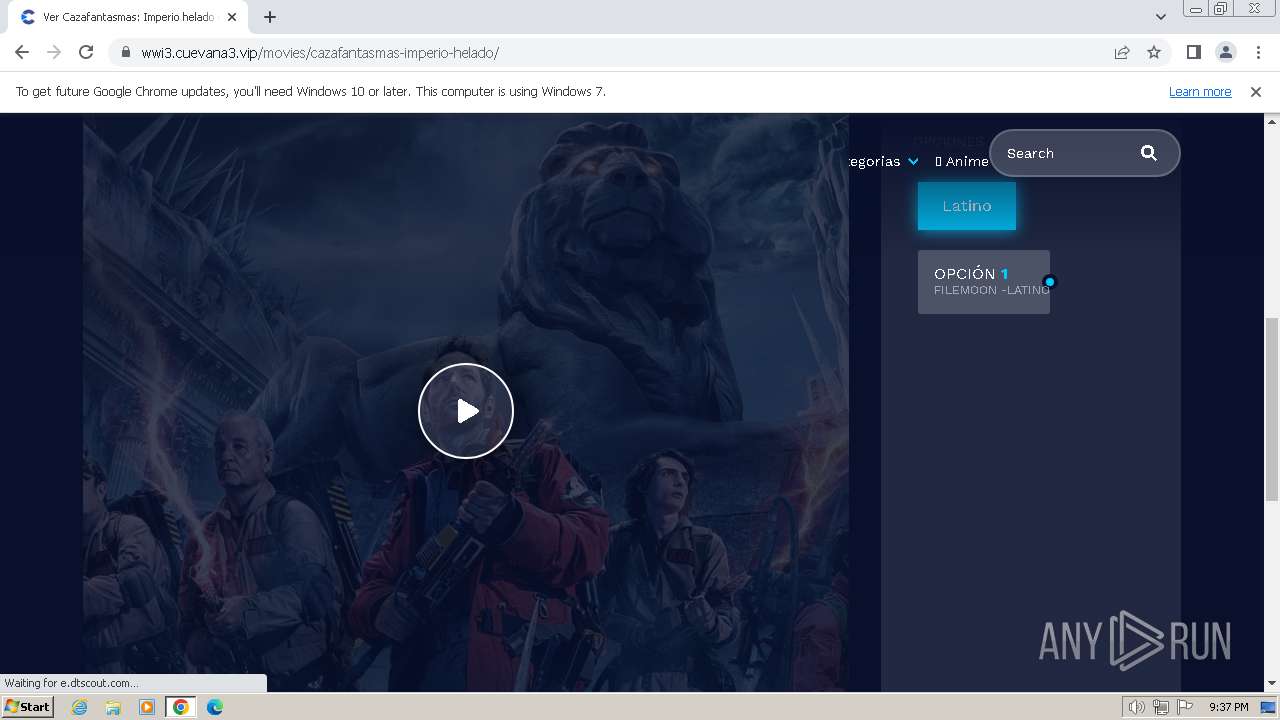Image resolution: width=1280 pixels, height=720 pixels.
Task: Select the Latino language tab
Action: coord(967,206)
